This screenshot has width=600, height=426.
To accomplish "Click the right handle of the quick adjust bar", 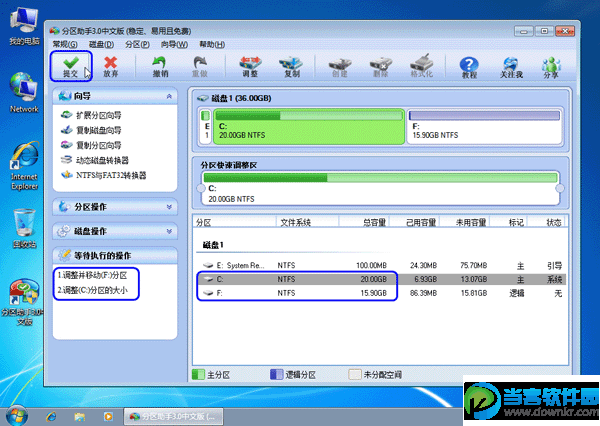I will pos(560,188).
